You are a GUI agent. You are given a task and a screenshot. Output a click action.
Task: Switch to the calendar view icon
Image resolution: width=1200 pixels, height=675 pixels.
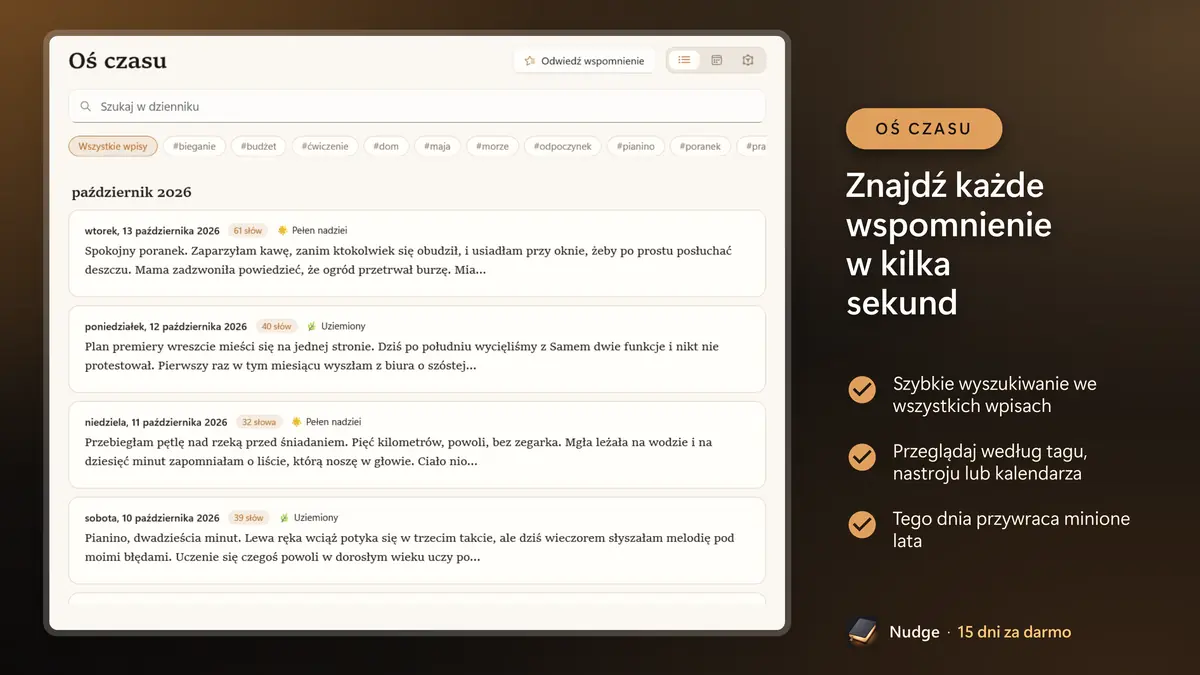[x=716, y=60]
